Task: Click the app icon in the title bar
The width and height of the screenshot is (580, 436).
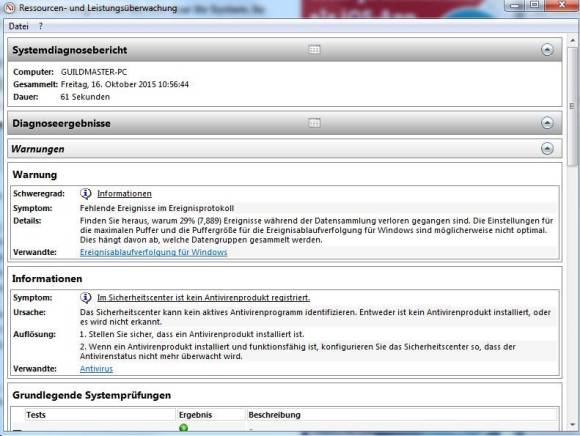Action: pyautogui.click(x=10, y=7)
